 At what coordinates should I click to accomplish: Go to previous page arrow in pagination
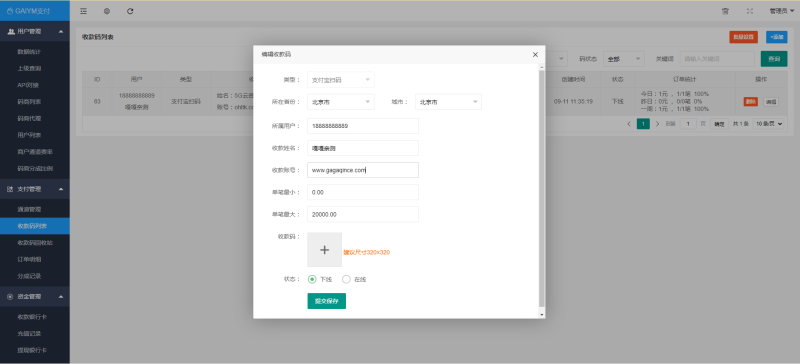(x=629, y=124)
